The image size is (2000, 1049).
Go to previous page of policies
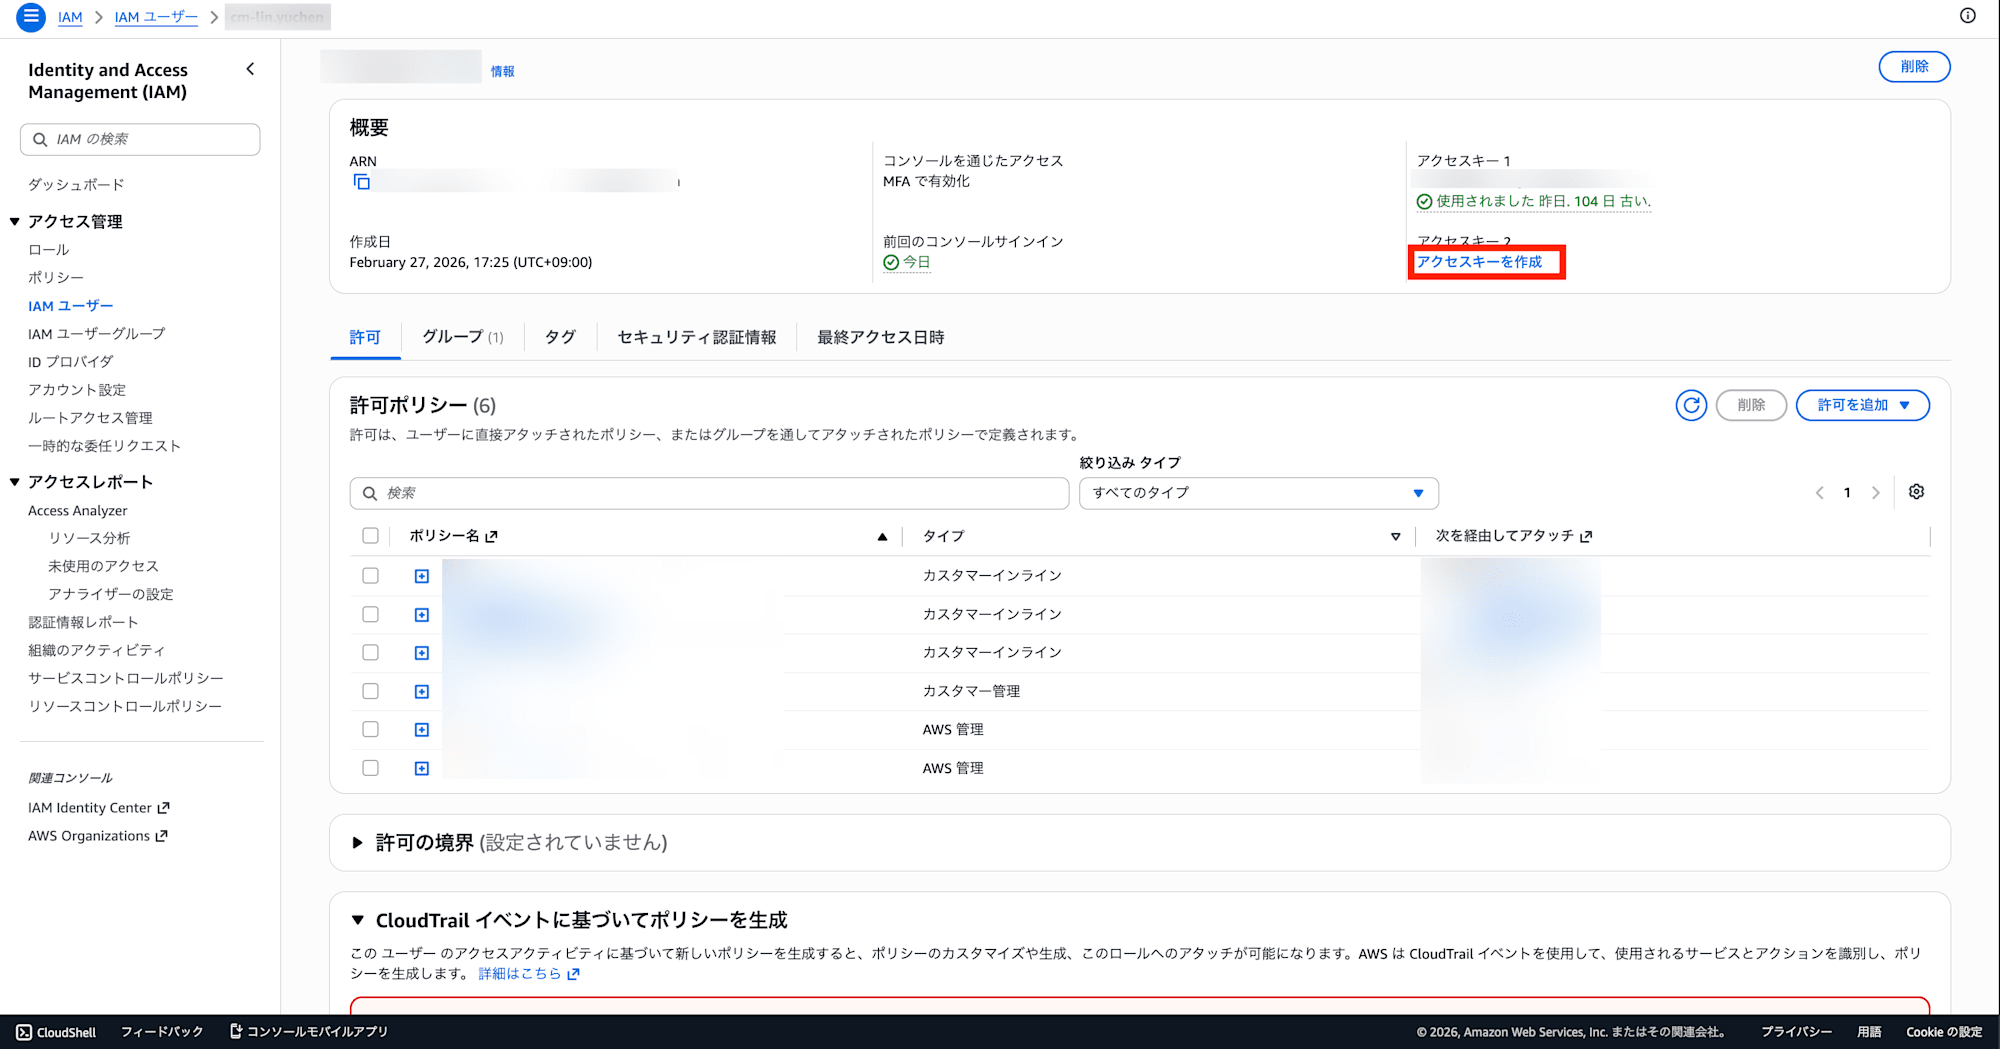pyautogui.click(x=1819, y=493)
